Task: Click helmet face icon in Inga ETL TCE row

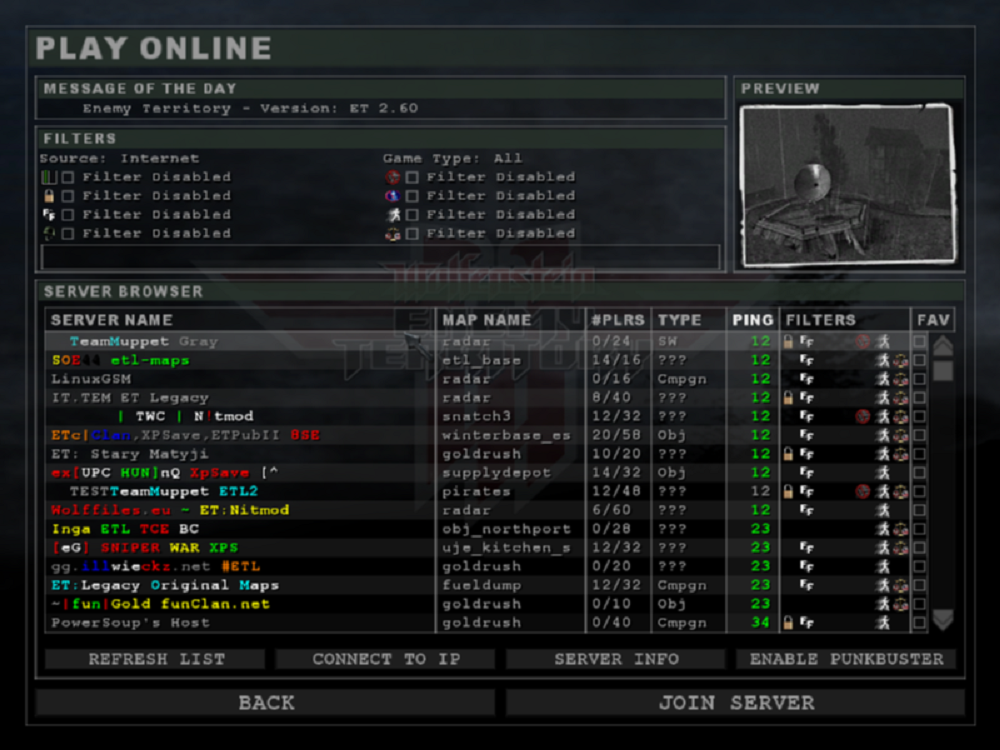Action: click(901, 529)
